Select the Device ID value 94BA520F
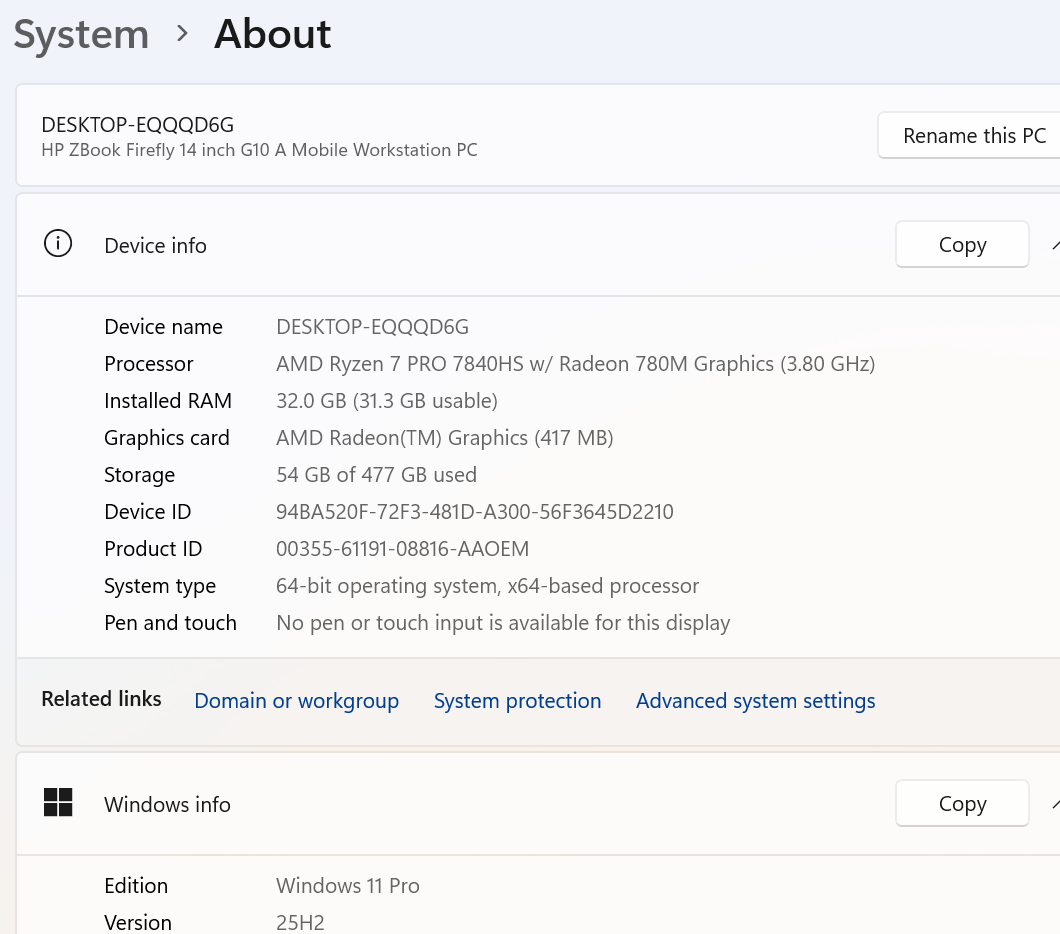 click(x=475, y=512)
